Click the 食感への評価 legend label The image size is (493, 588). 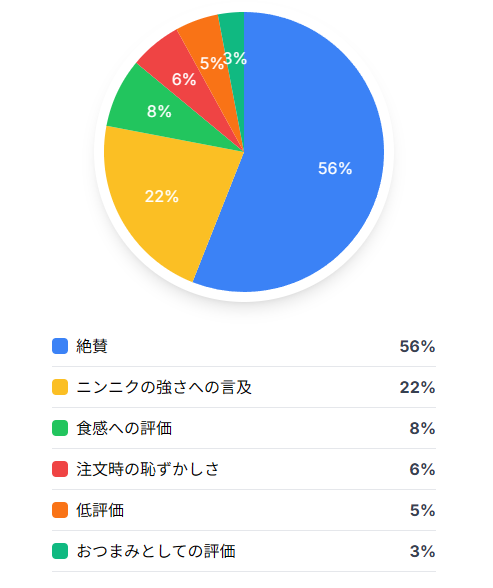pos(124,428)
